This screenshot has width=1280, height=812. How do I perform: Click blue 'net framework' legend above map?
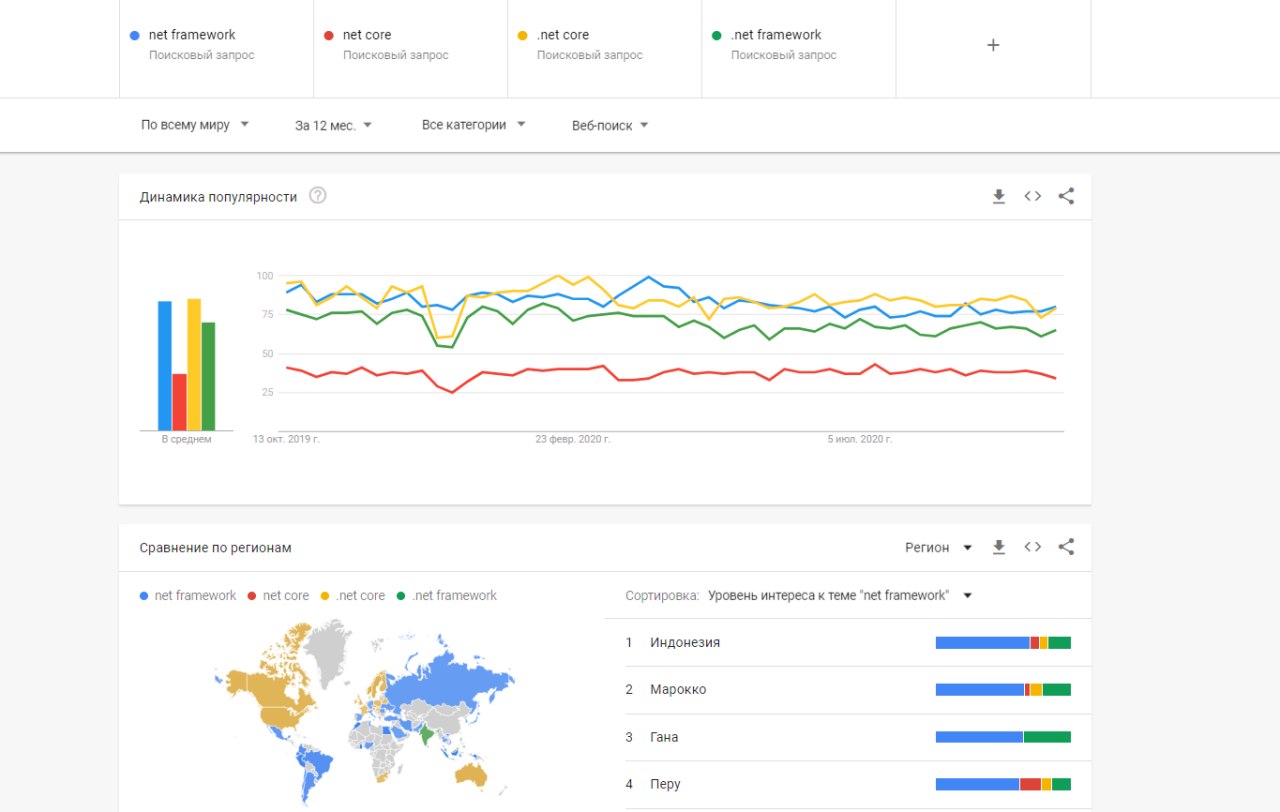pyautogui.click(x=188, y=595)
